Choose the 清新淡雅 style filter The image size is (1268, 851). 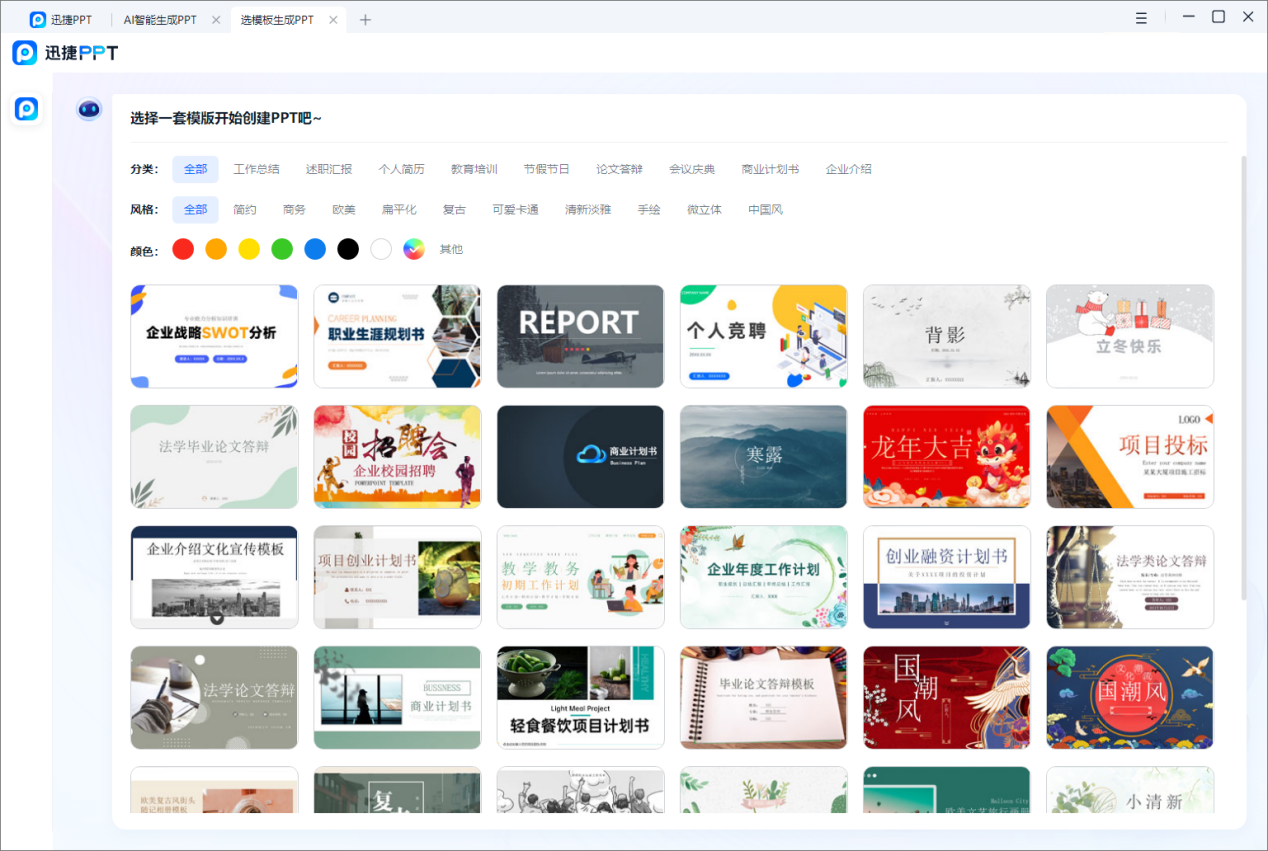tap(588, 209)
